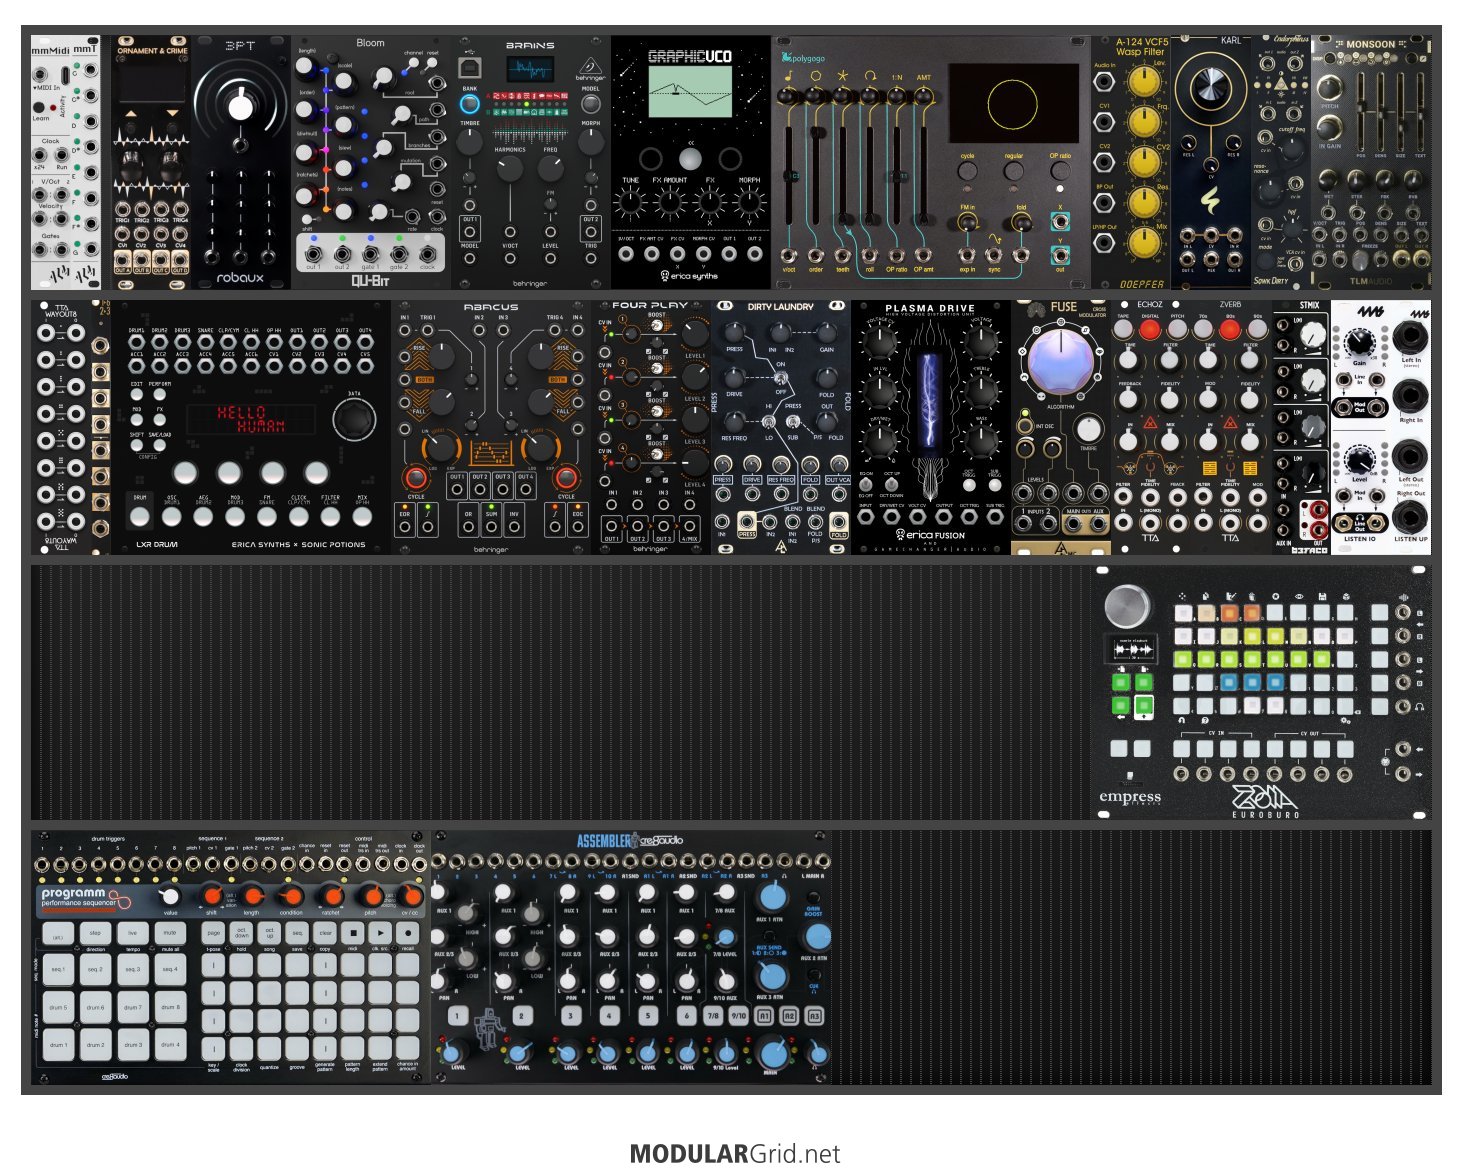Click the Audio In jack on A-124
This screenshot has height=1175, width=1472.
pos(1105,81)
